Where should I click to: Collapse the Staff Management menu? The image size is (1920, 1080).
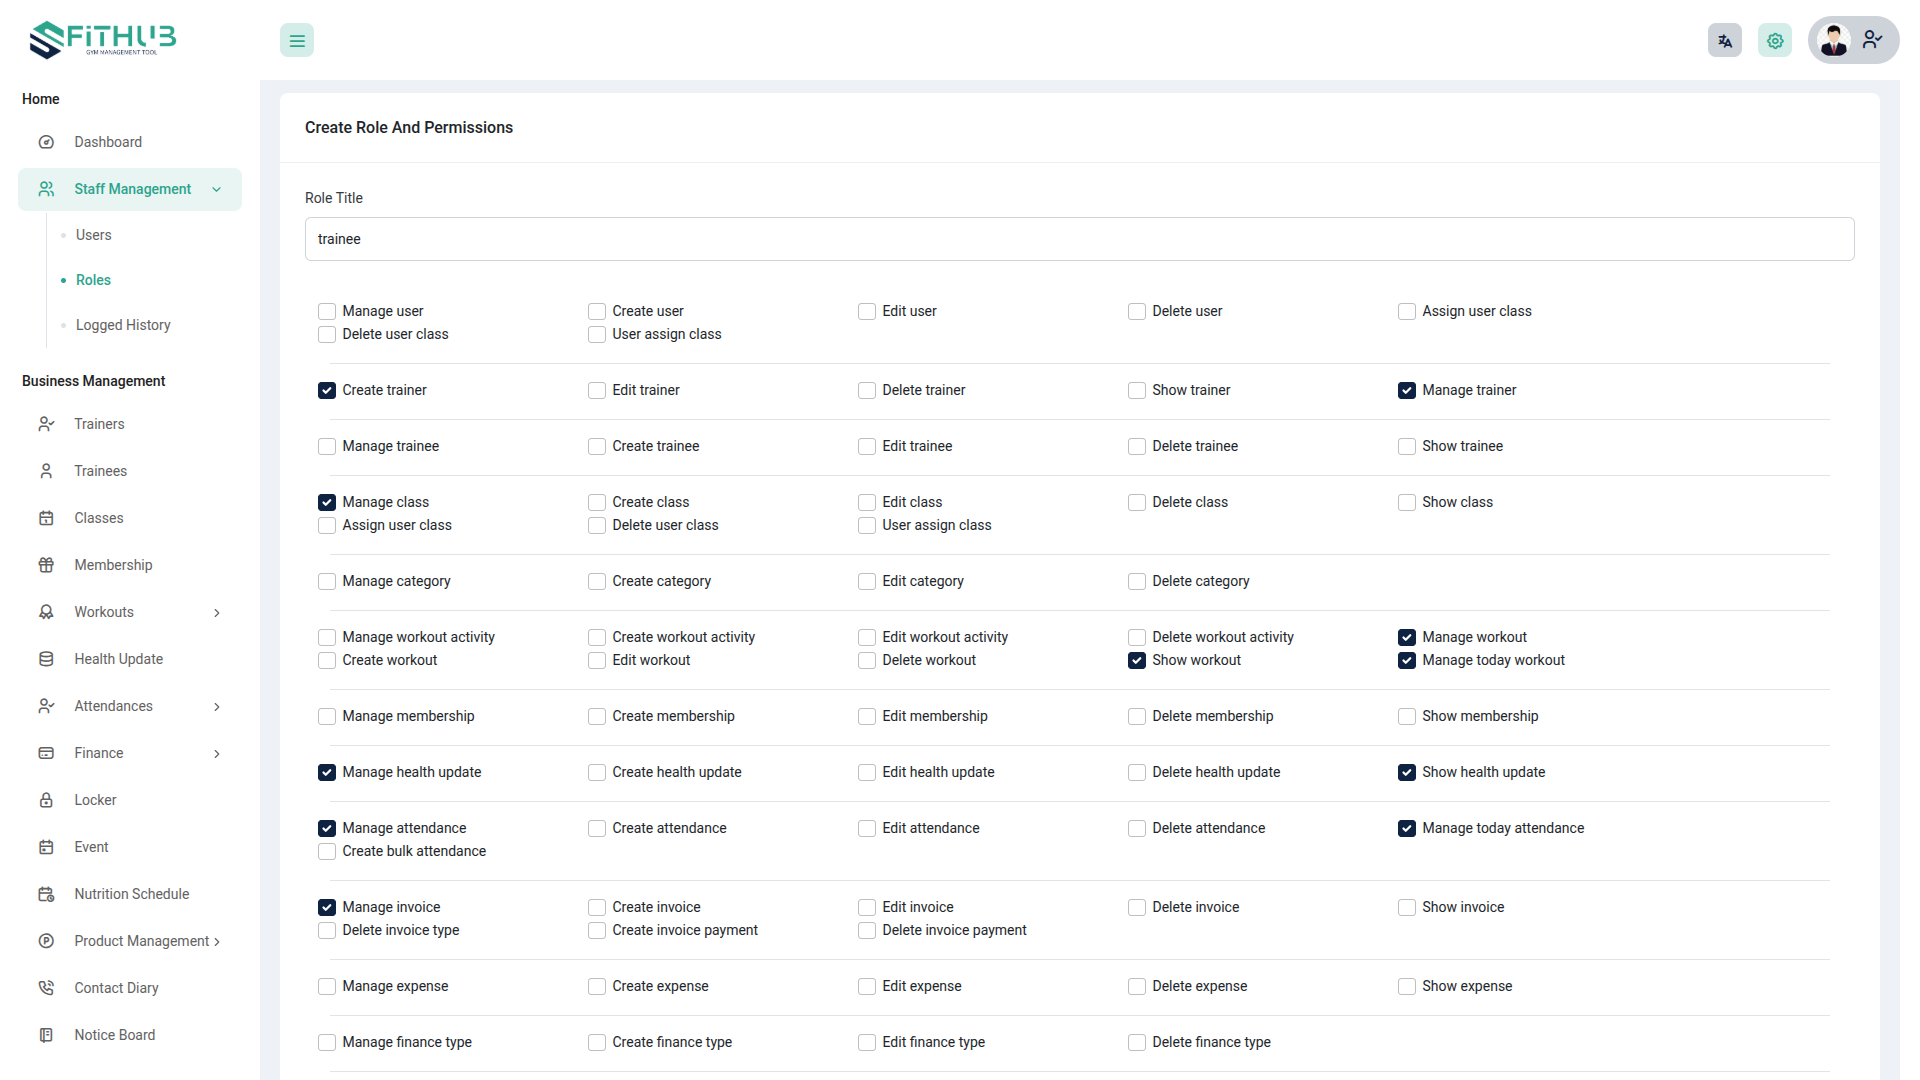coord(216,189)
